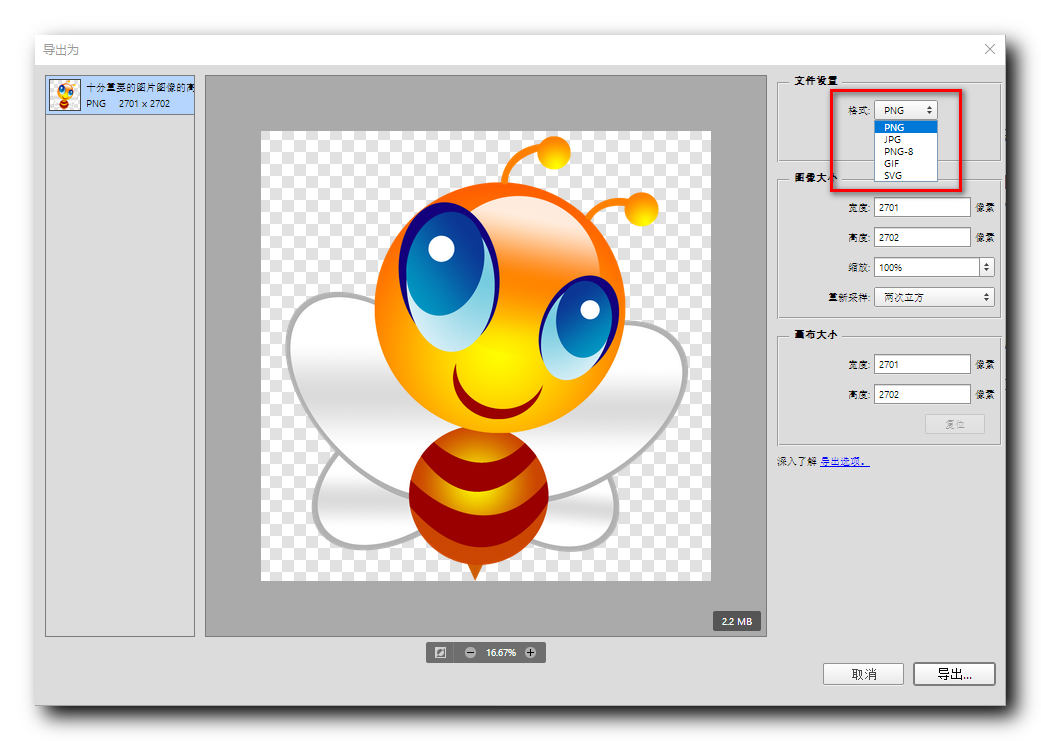Image resolution: width=1041 pixels, height=741 pixels.
Task: Choose PNG-8 in the format list
Action: pos(906,151)
